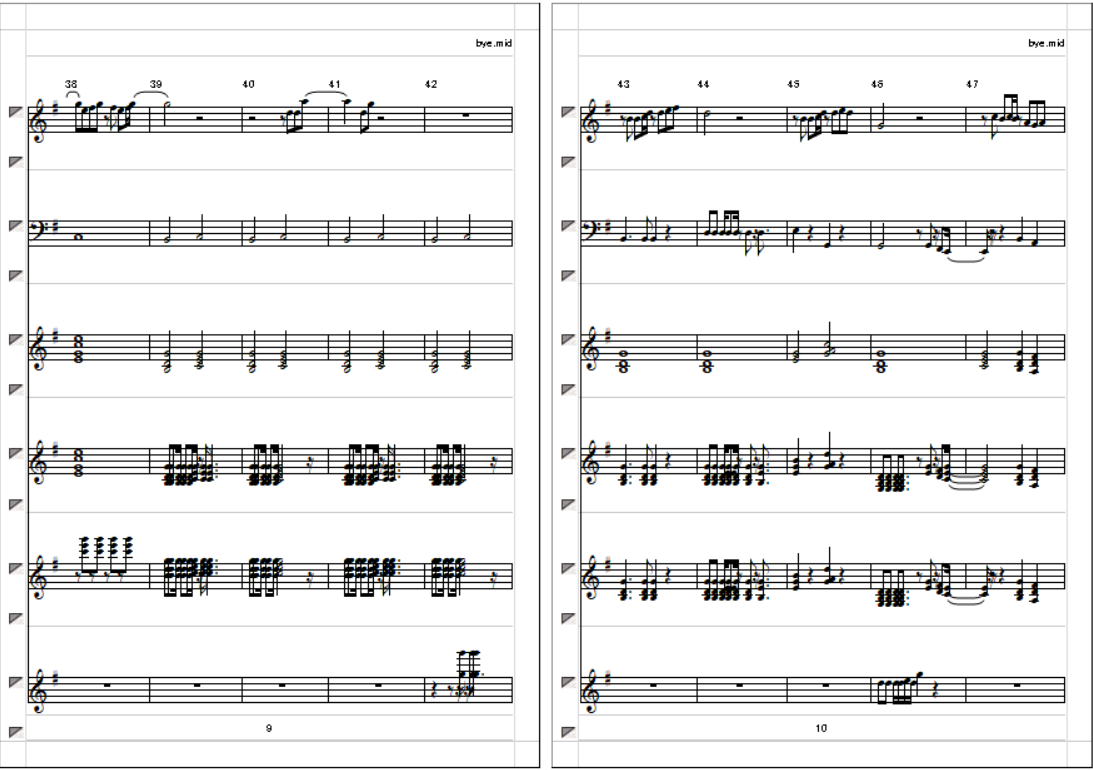Click the triangle marker beside right page's bottom staff

568,682
